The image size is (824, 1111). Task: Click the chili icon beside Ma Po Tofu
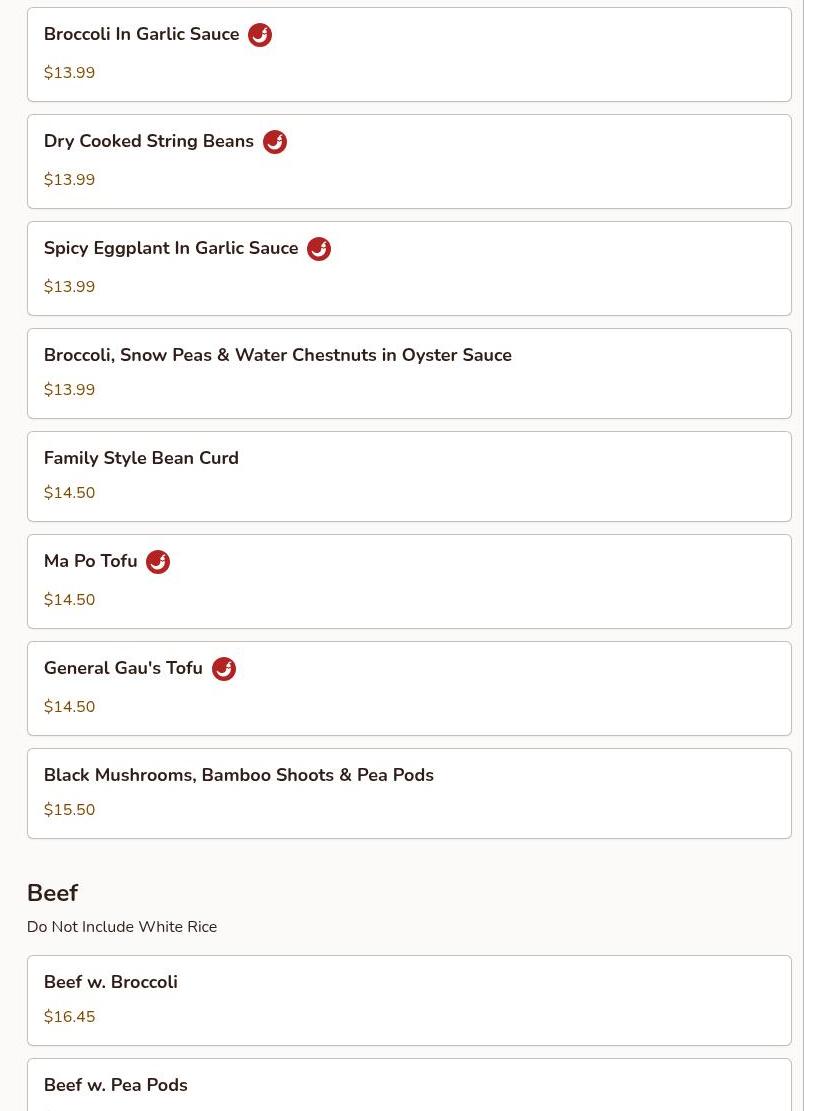pyautogui.click(x=158, y=562)
